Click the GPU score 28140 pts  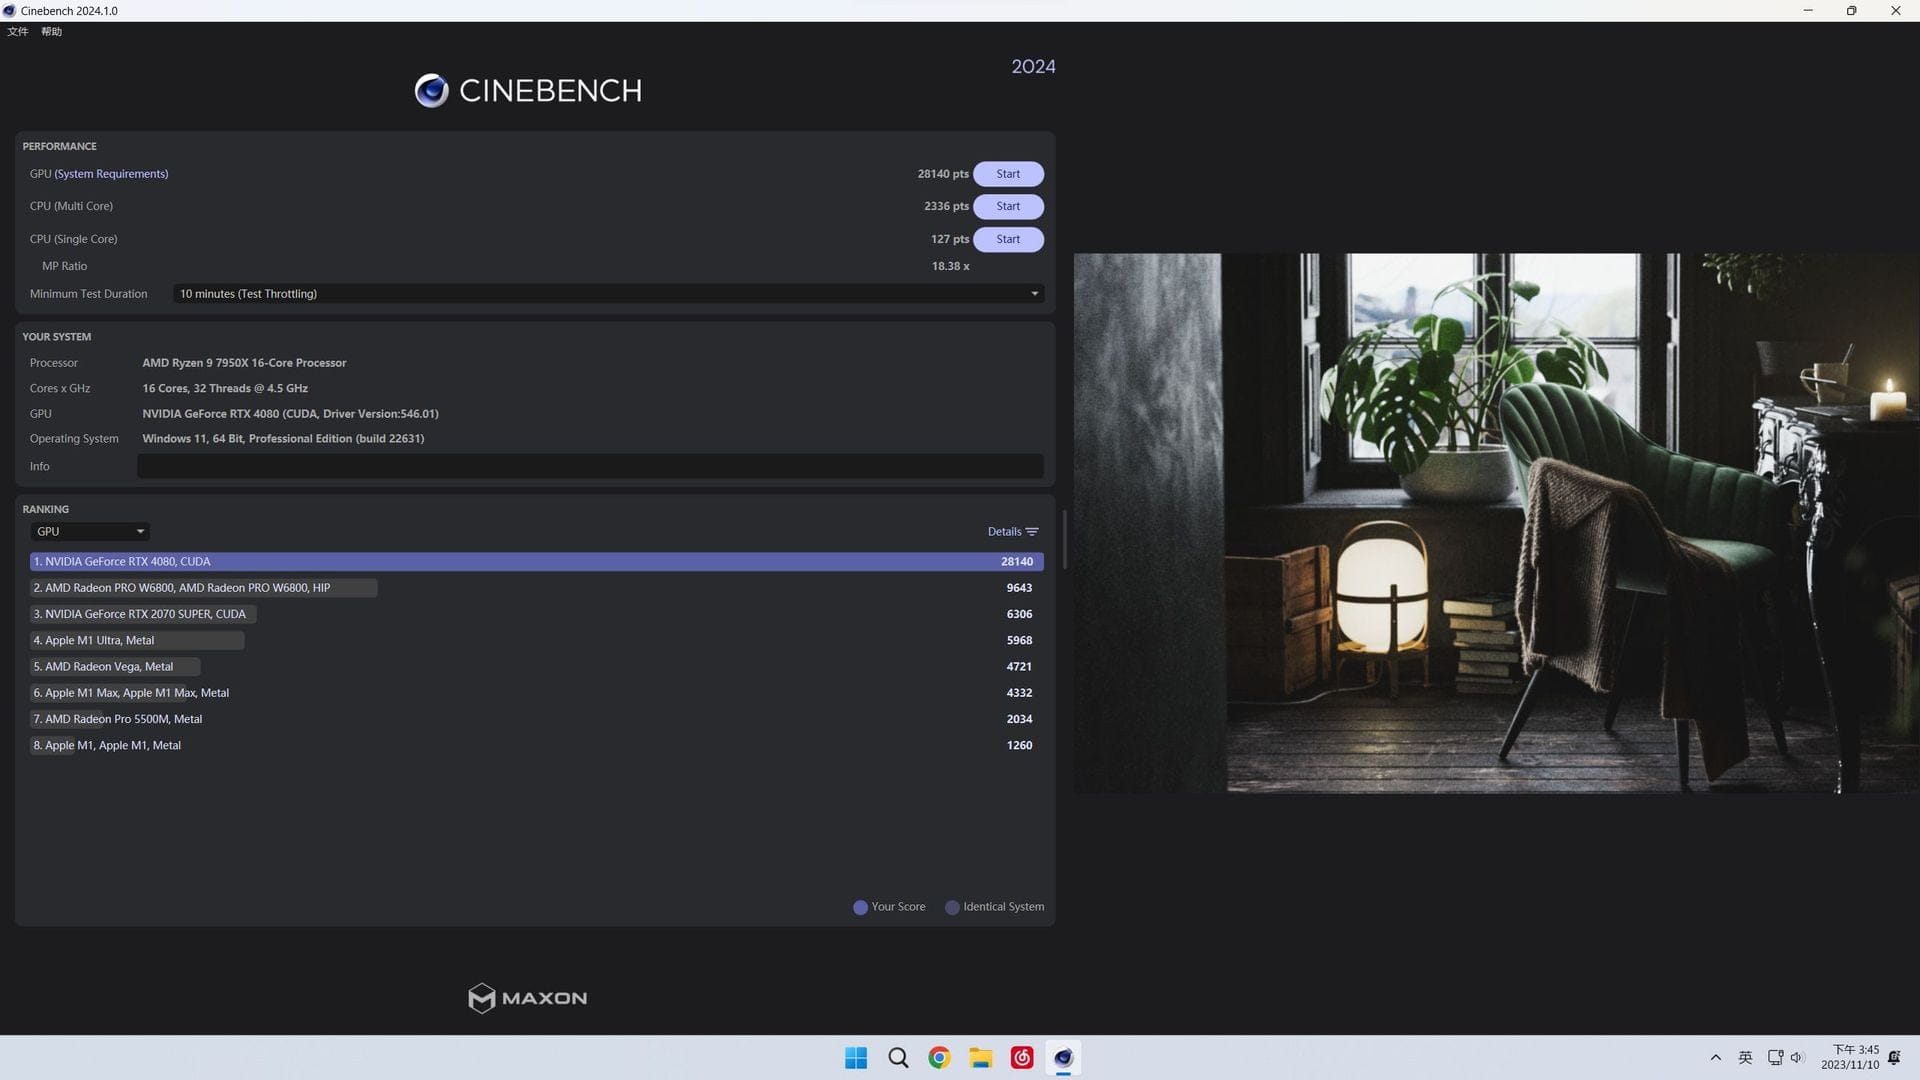point(943,174)
